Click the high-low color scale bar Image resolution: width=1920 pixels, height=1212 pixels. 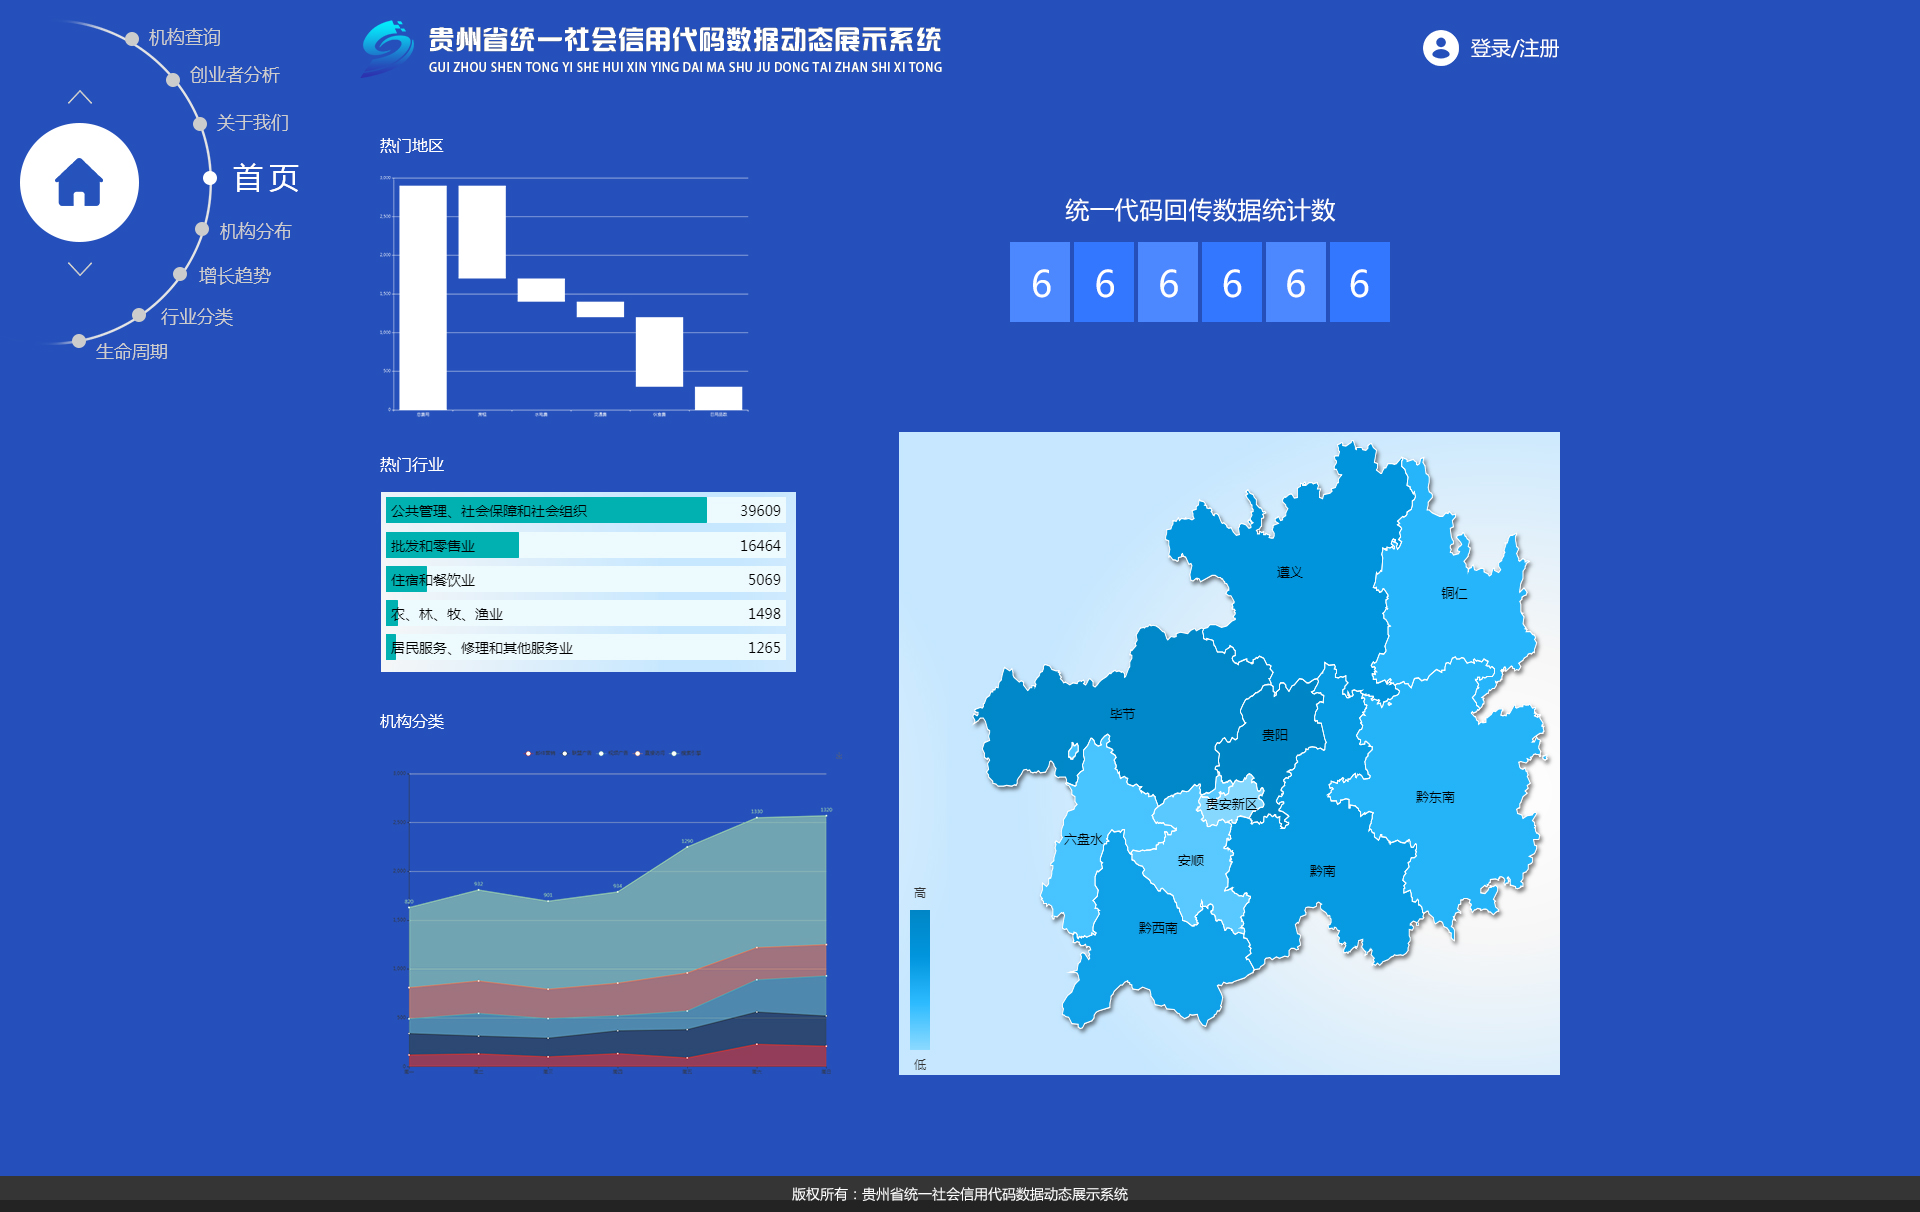click(919, 979)
